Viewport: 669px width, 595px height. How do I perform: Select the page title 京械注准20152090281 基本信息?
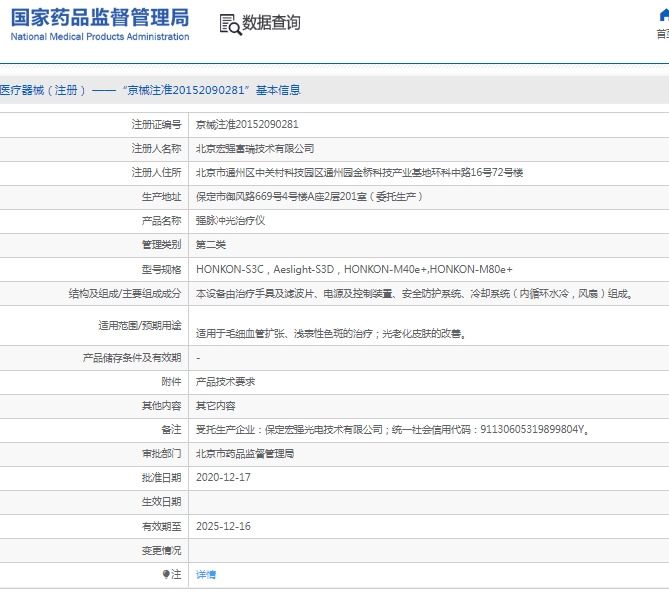click(x=150, y=90)
